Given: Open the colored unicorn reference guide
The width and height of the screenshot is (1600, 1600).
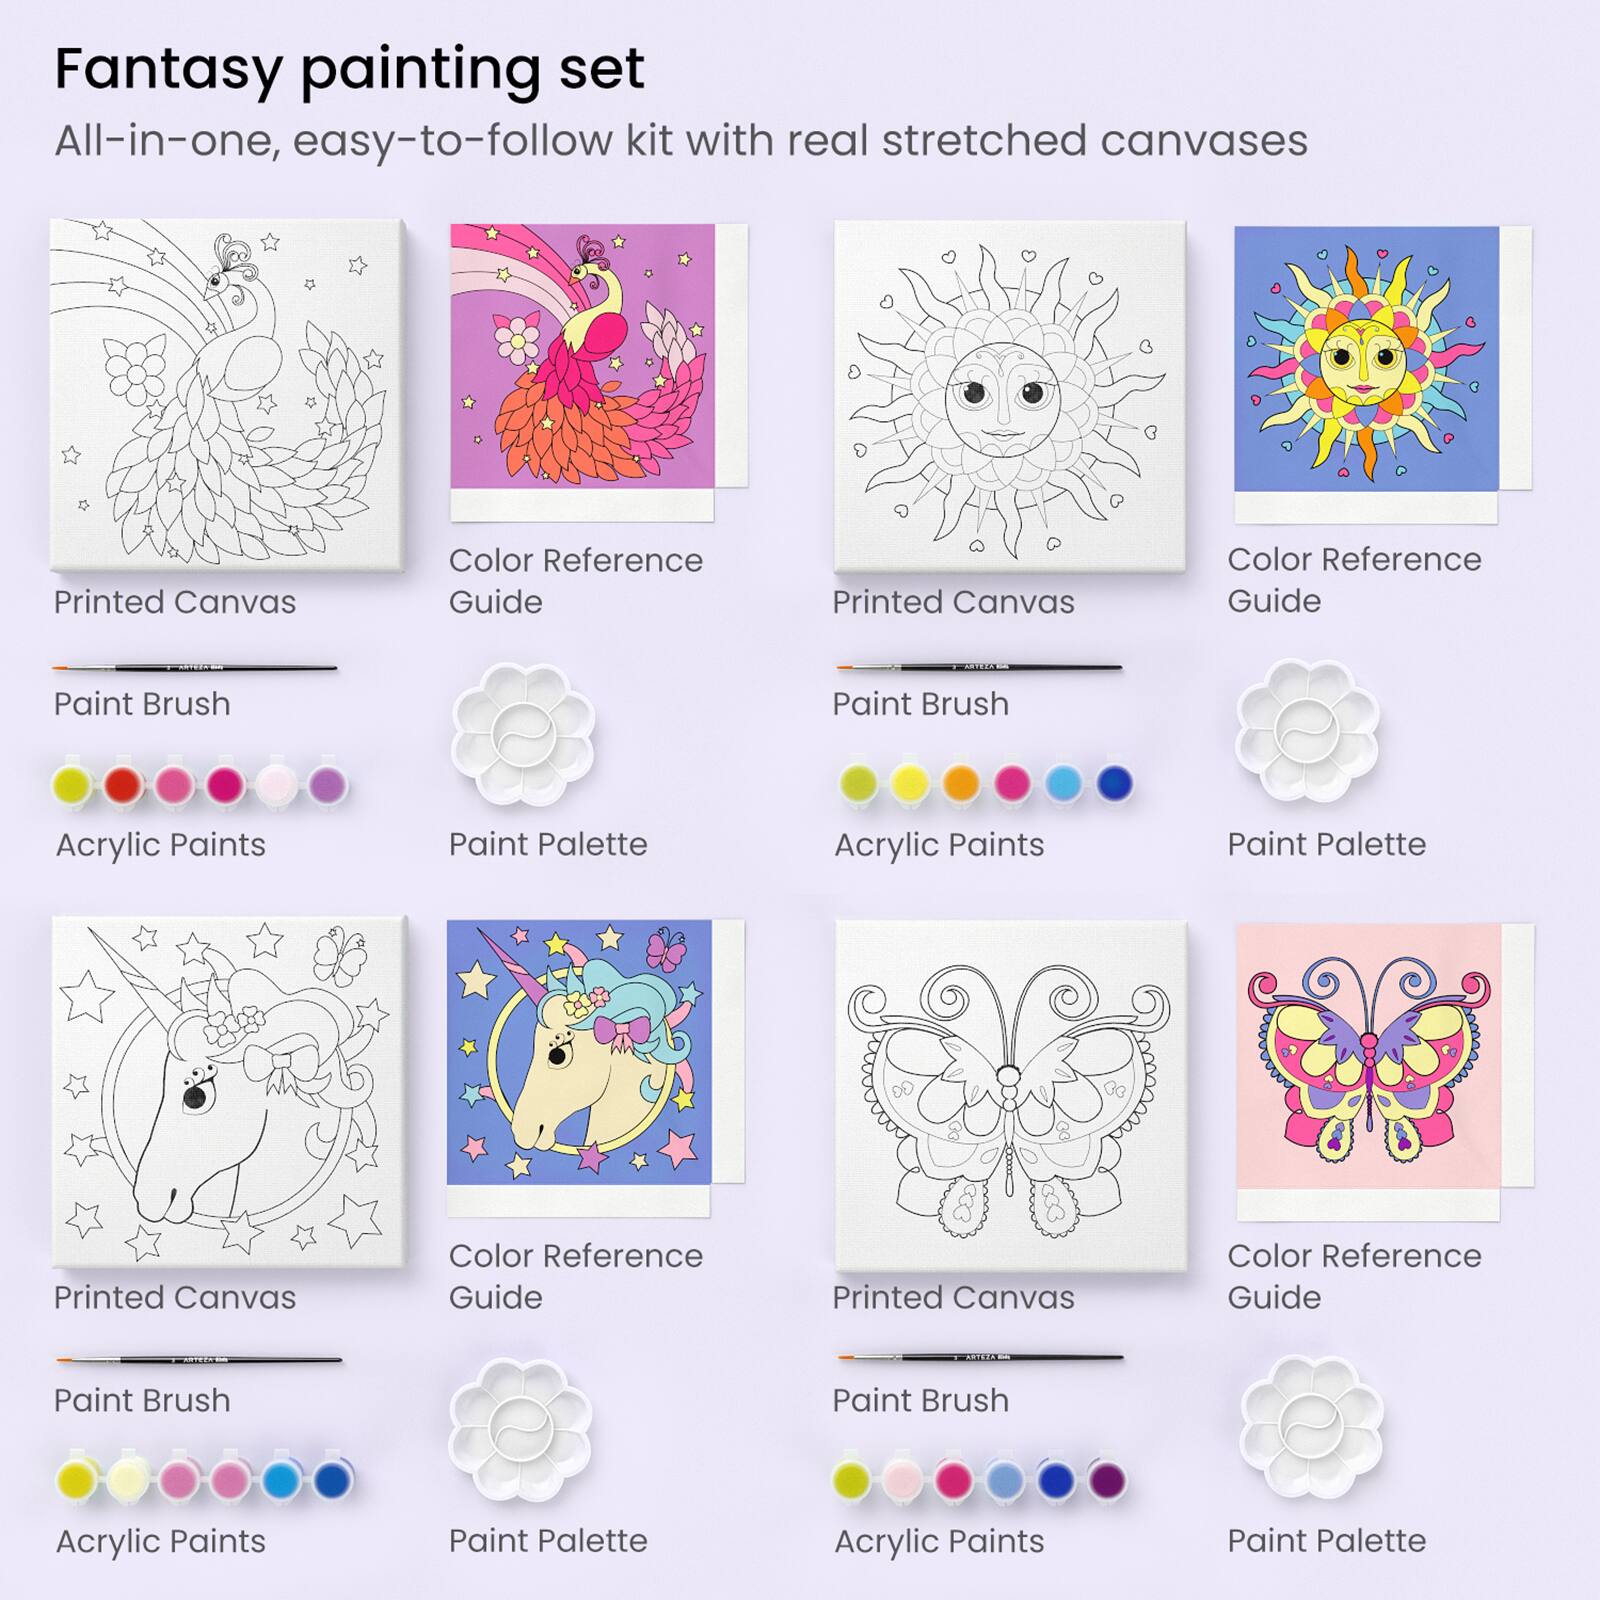Looking at the screenshot, I should 579,1052.
